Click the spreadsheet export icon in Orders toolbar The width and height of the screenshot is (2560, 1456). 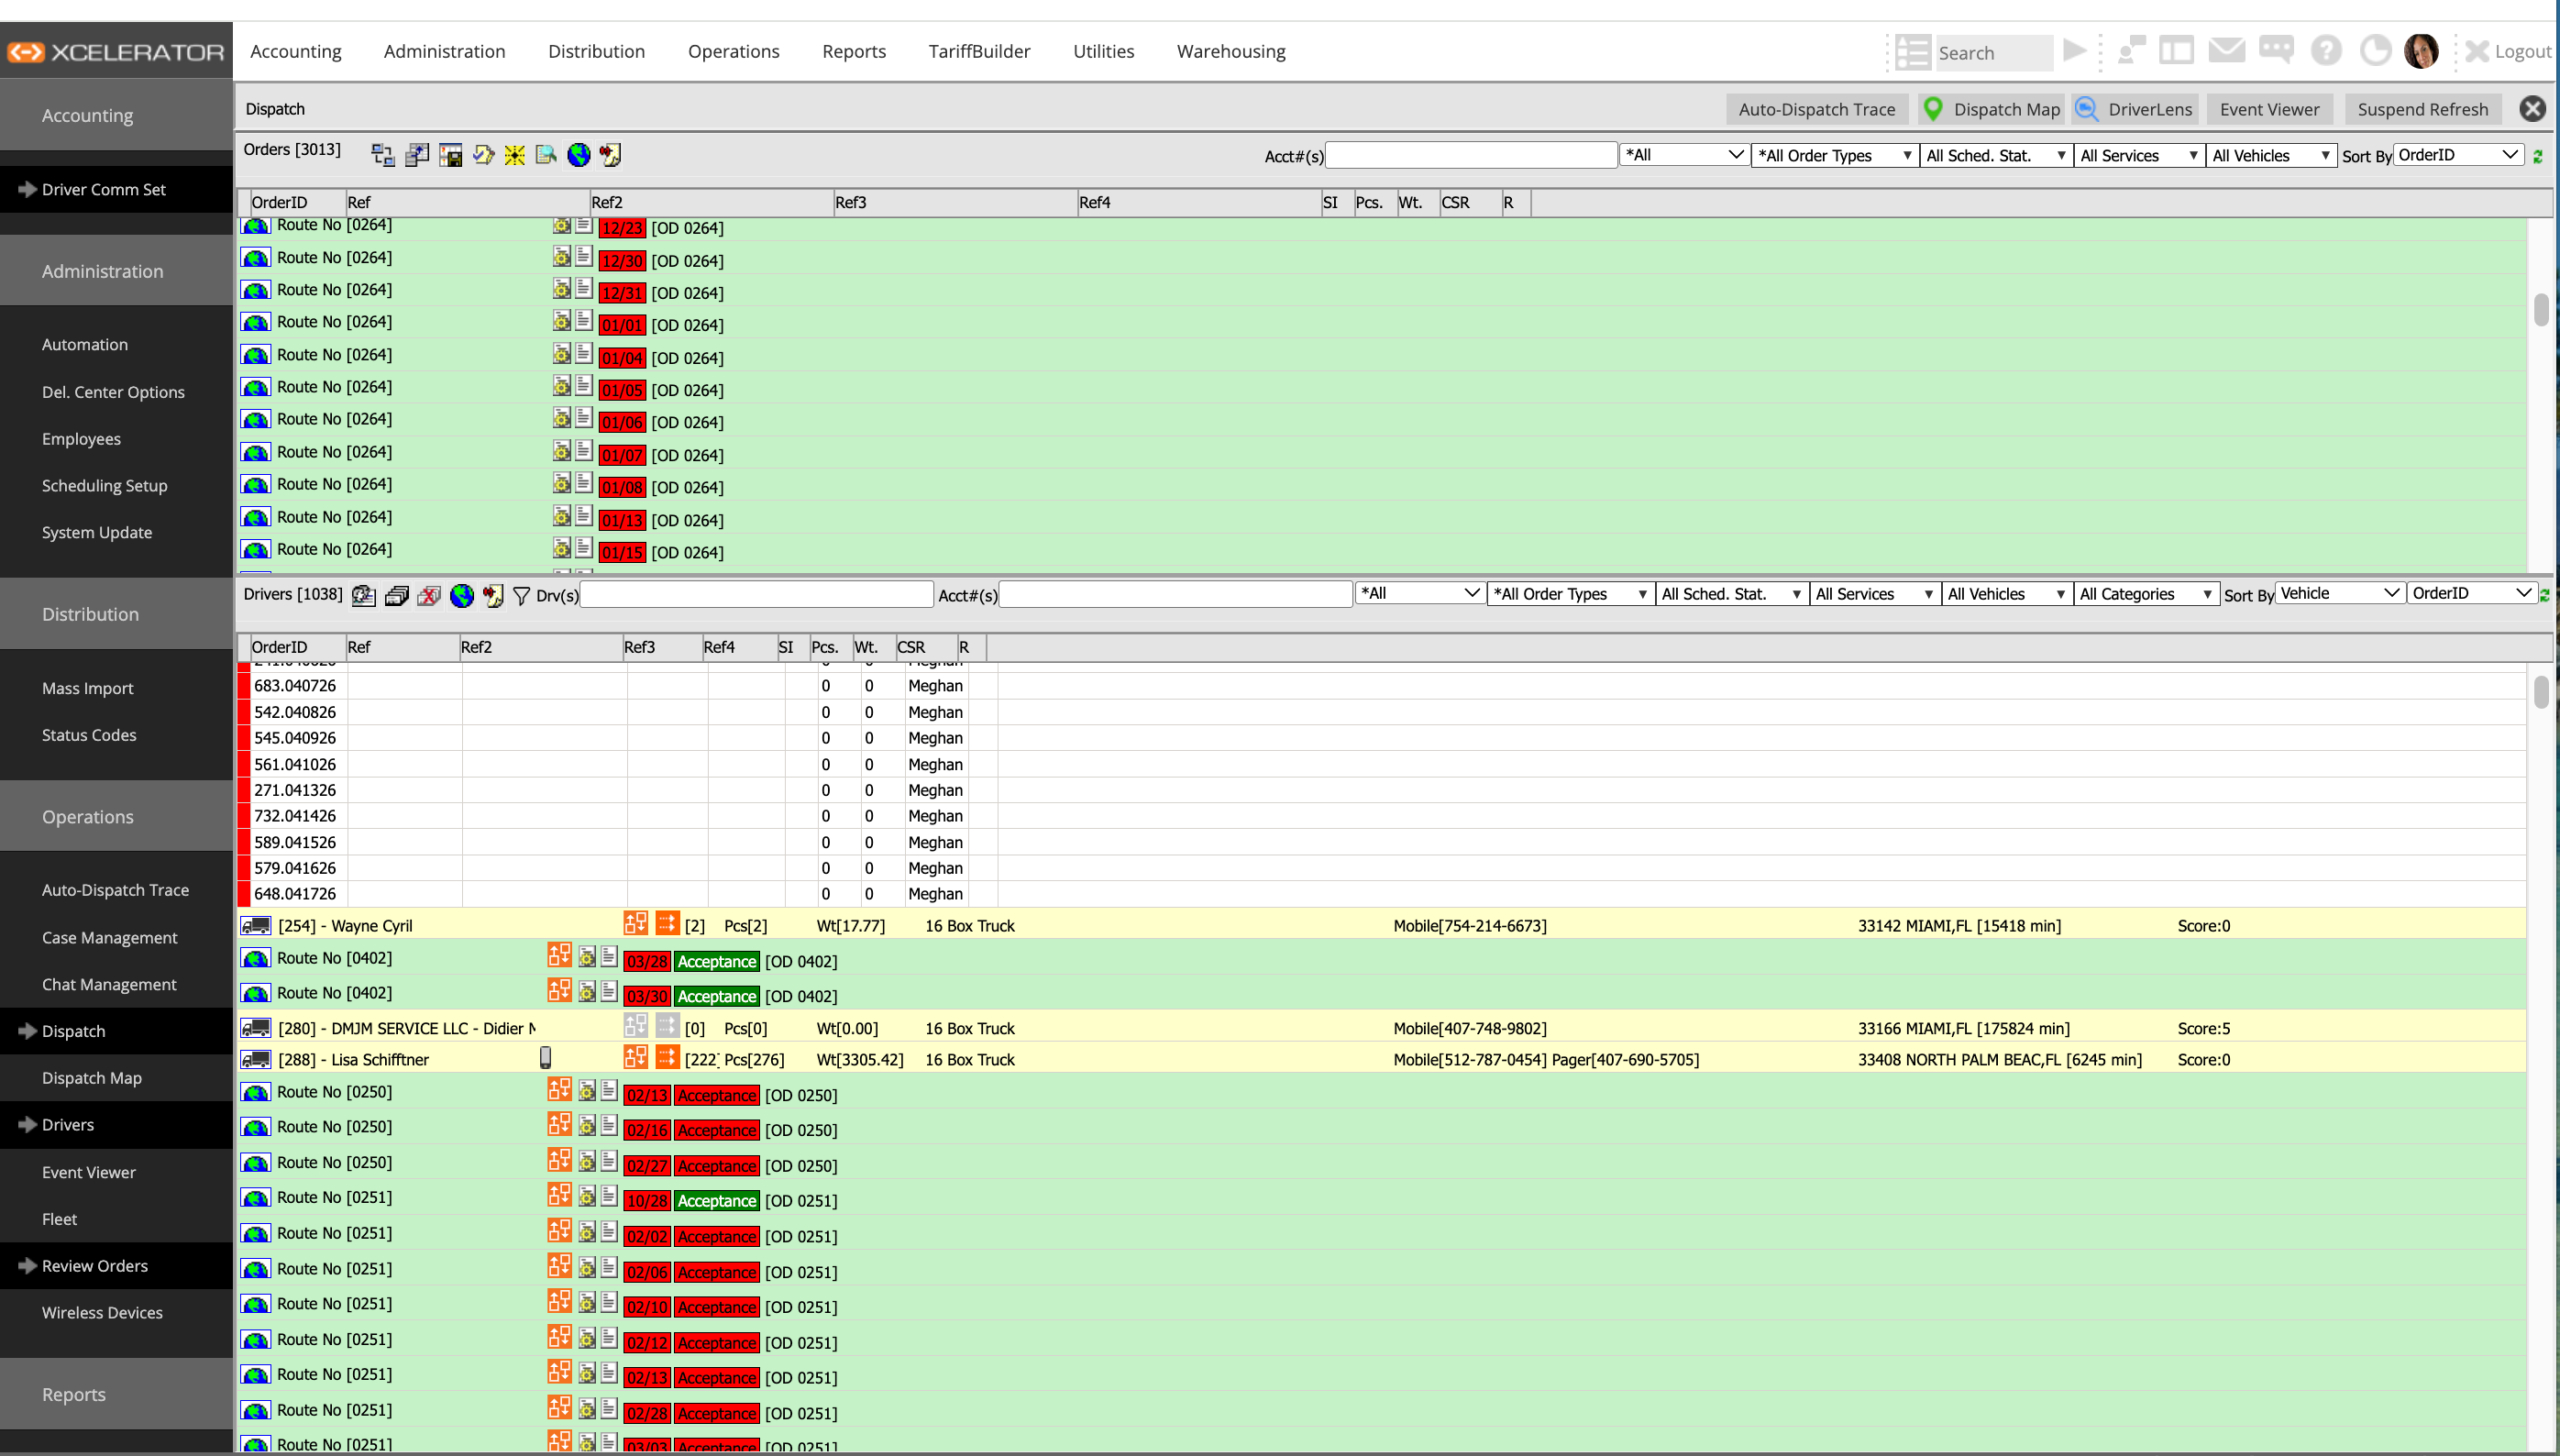[417, 155]
